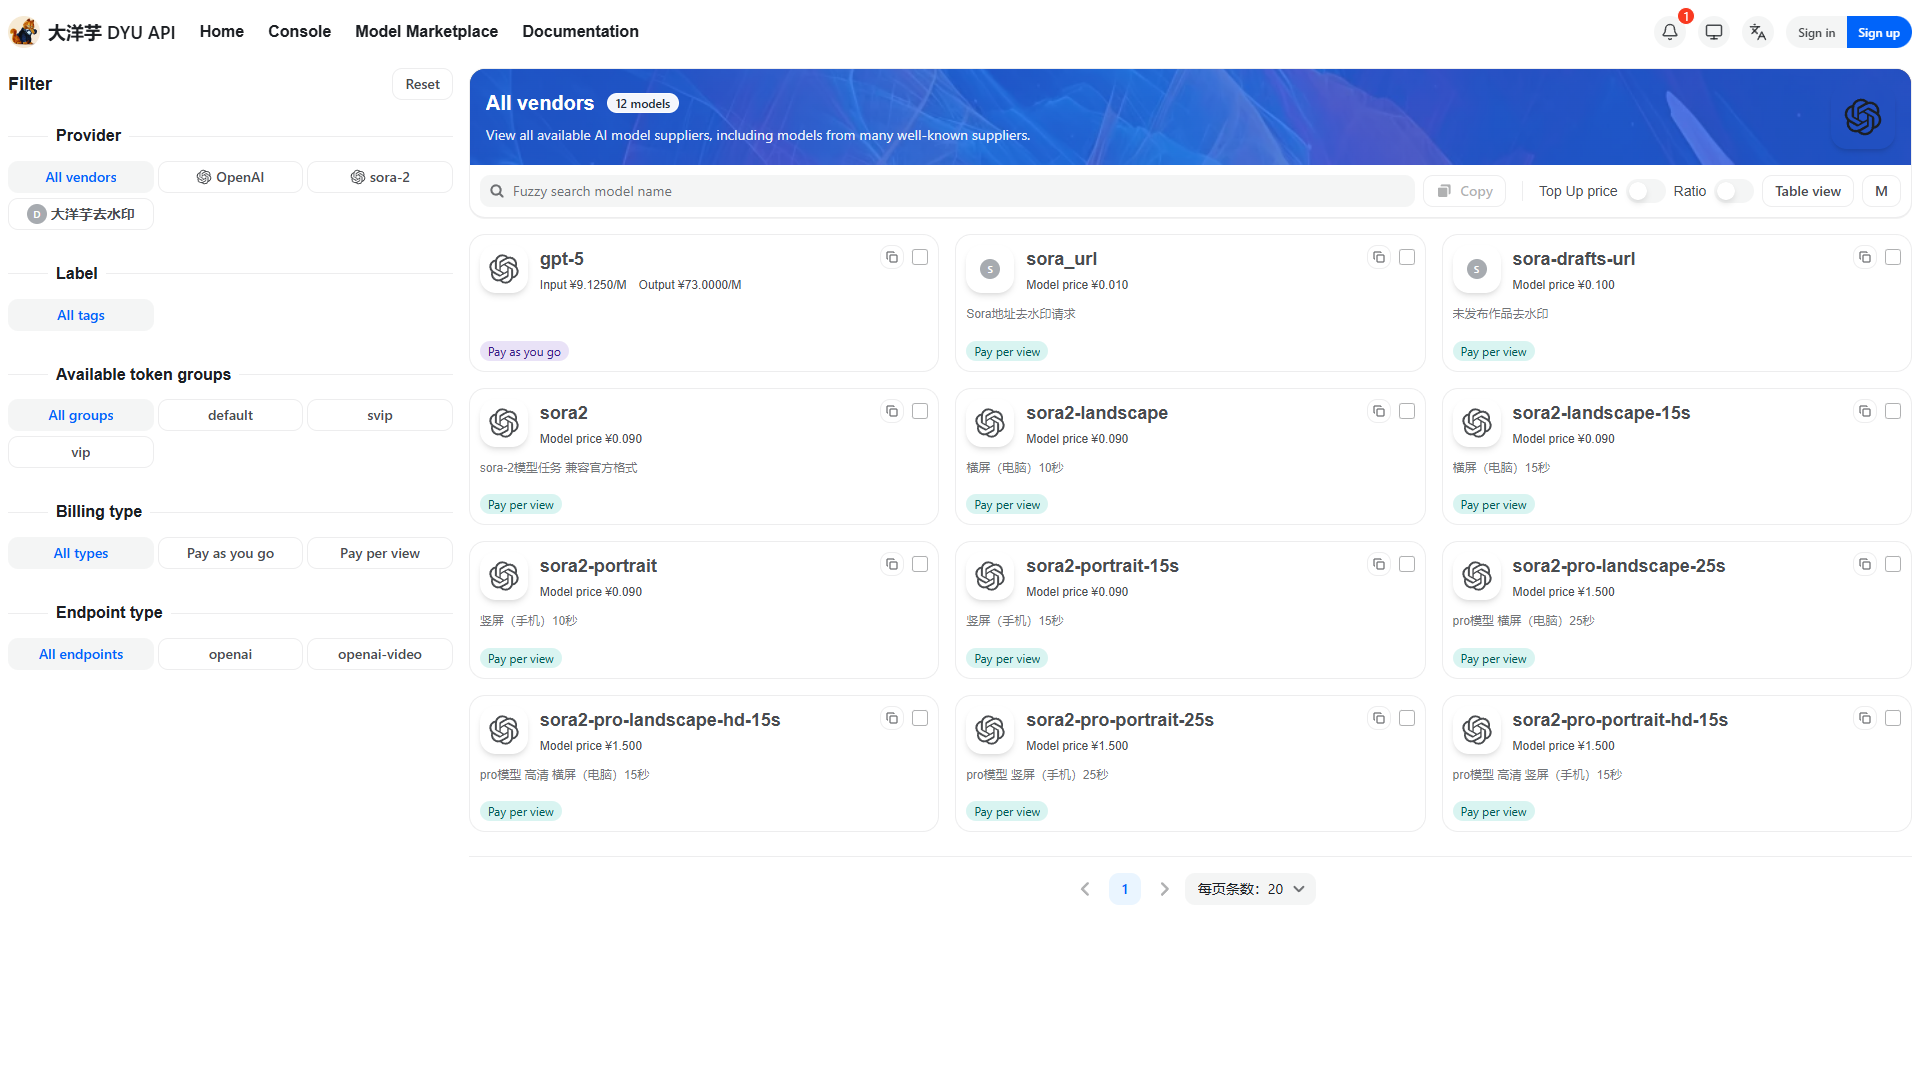This screenshot has height=1080, width=1920.
Task: Open notifications via the bell icon
Action: click(x=1668, y=31)
